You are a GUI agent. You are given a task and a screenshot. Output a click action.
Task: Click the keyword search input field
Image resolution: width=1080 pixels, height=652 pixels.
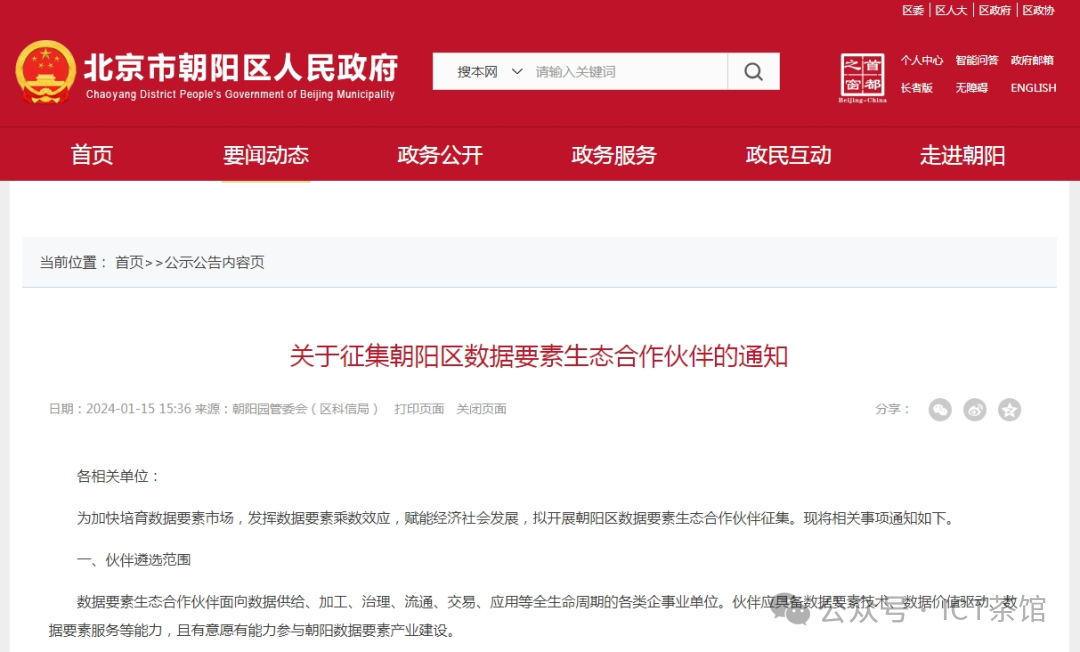(x=628, y=72)
